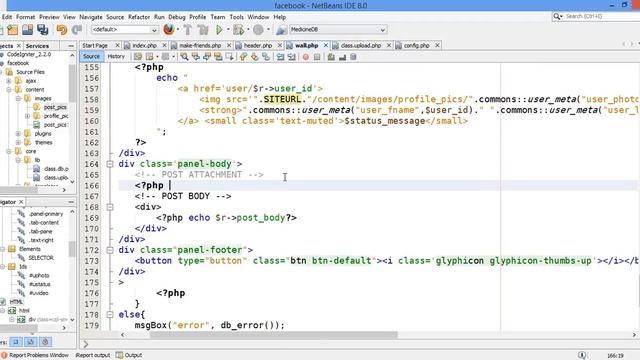
Task: Toggle the third Navigator filter button
Action: point(45,342)
